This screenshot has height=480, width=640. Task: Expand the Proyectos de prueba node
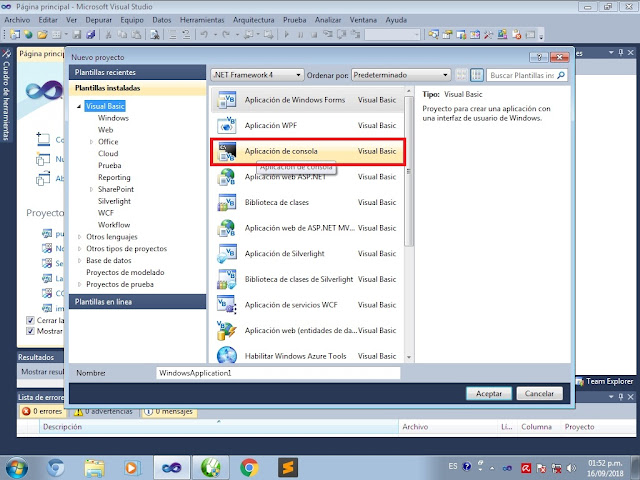(79, 284)
